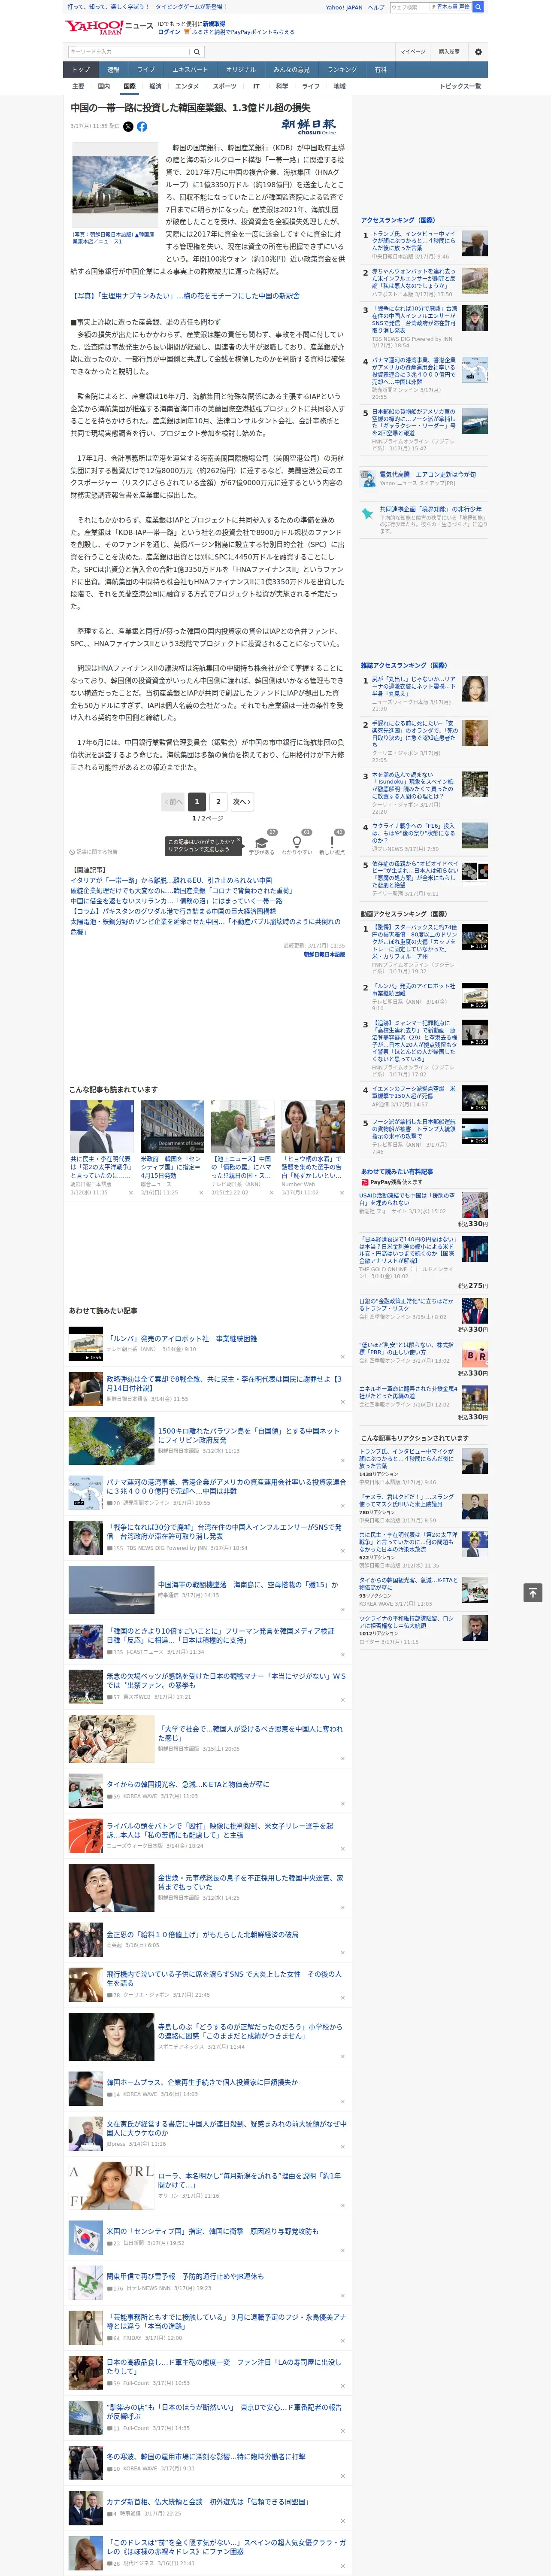The image size is (551, 2576).
Task: Open the article's main building photo
Action: click(x=115, y=184)
